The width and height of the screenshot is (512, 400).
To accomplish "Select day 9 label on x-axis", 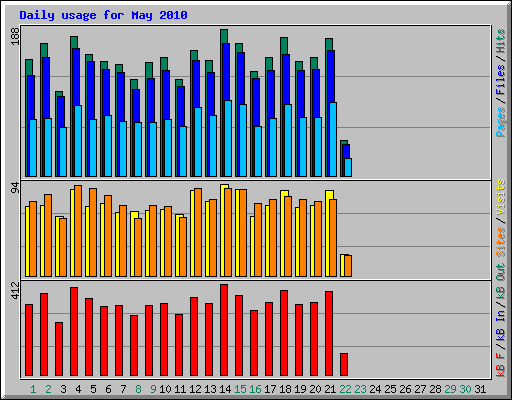I will (x=153, y=389).
